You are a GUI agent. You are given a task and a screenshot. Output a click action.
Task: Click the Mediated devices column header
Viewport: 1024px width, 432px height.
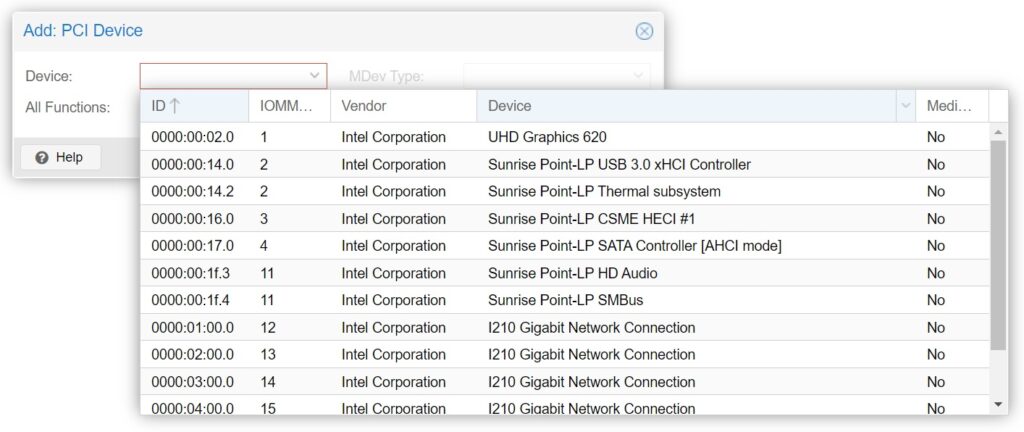click(x=952, y=106)
